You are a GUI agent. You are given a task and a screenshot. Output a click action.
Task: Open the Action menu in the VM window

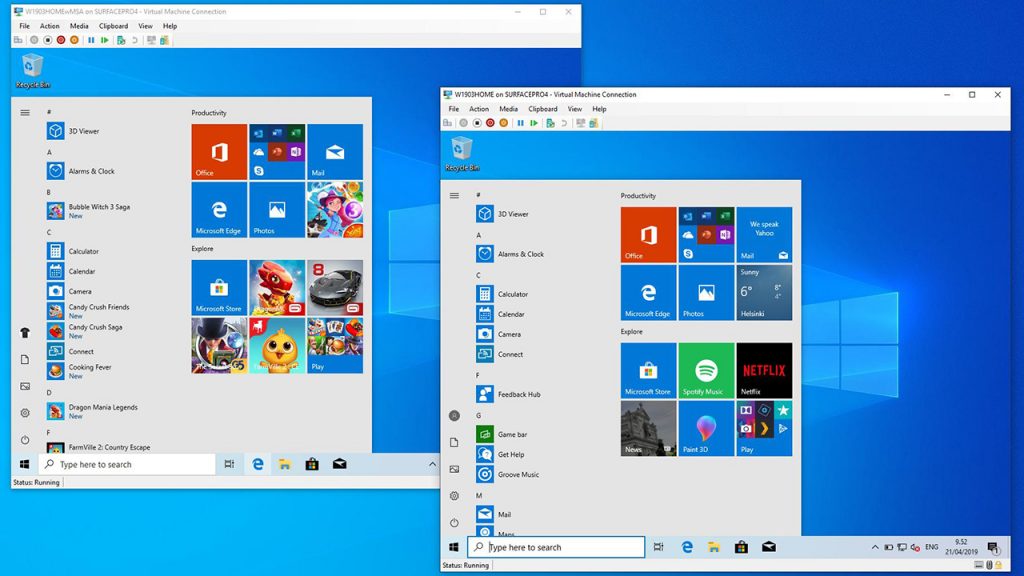tap(479, 108)
